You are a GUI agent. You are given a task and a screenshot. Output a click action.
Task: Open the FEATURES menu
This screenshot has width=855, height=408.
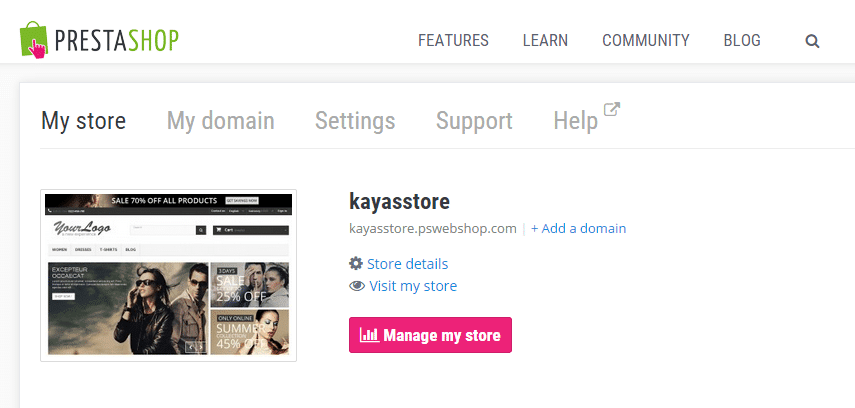(453, 40)
